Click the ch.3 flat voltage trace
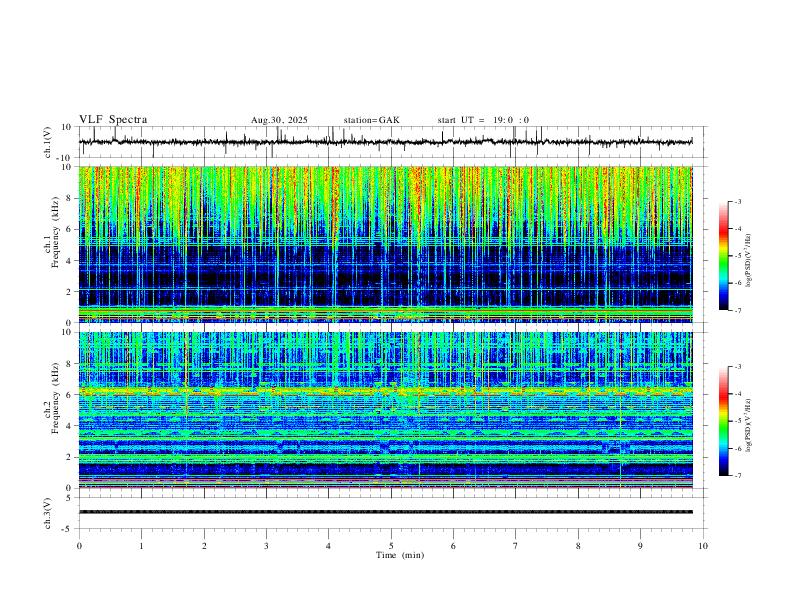The height and width of the screenshot is (612, 792). 385,512
